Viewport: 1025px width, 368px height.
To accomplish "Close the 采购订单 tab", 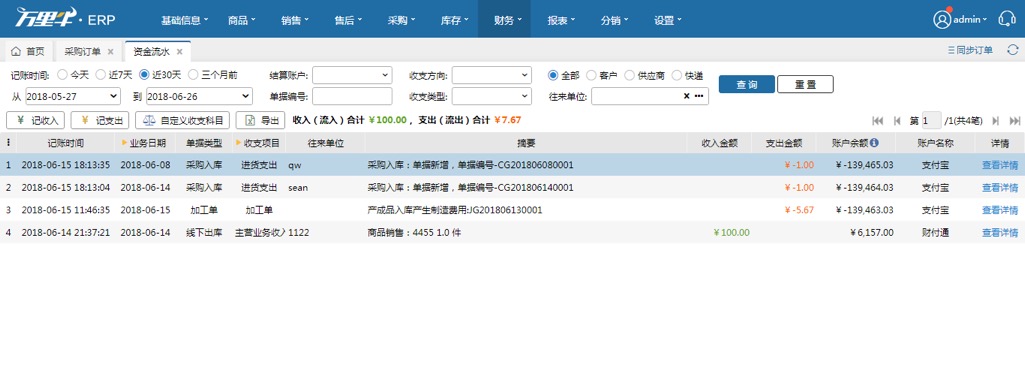I will tap(110, 51).
